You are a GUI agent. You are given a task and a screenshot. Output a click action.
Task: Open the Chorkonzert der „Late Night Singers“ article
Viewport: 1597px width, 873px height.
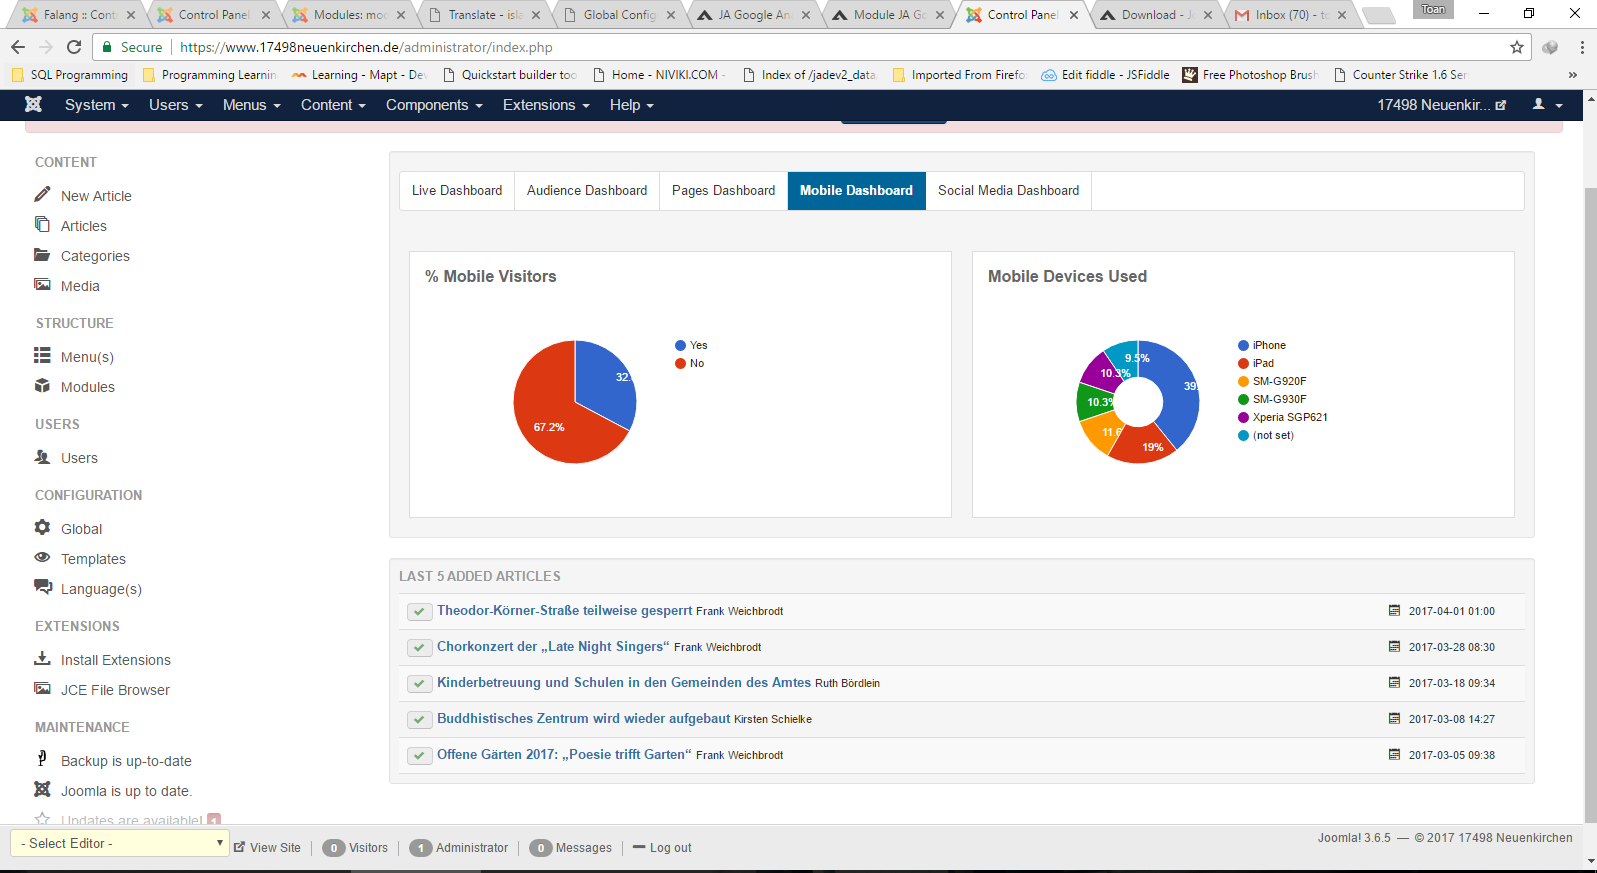[x=553, y=646]
